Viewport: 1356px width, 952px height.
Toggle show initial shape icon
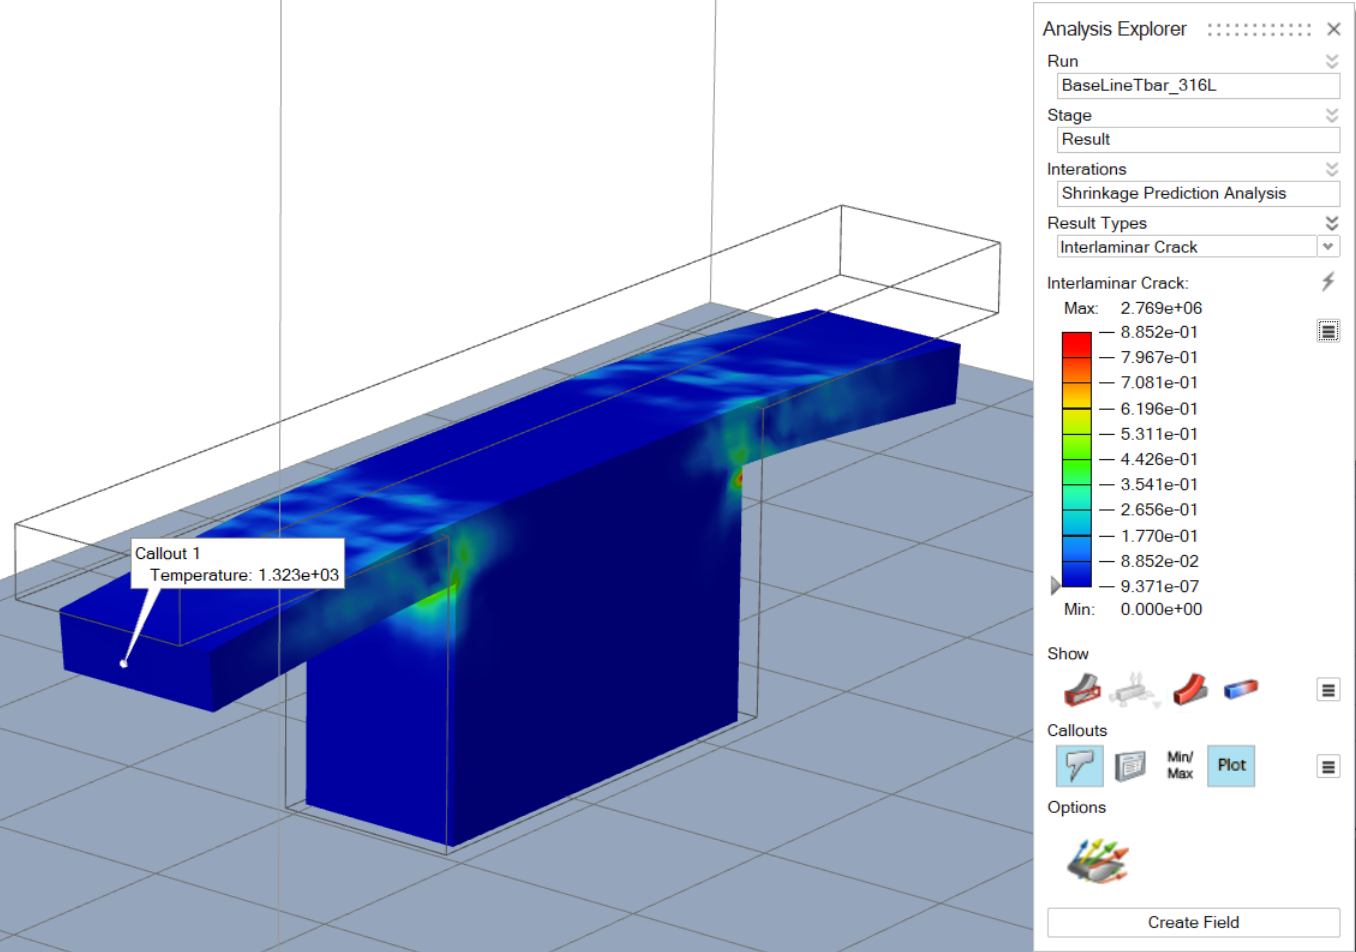point(1082,689)
